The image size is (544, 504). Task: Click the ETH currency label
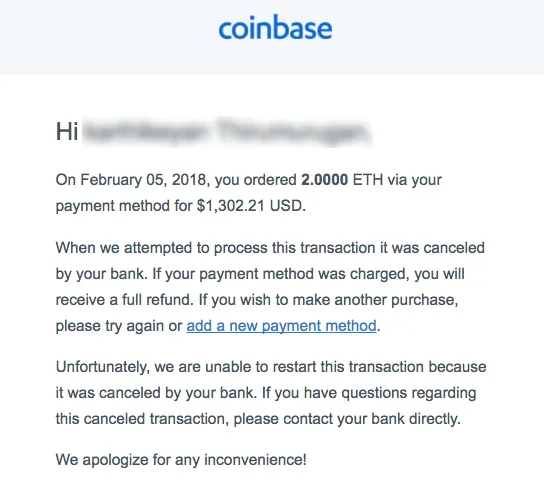368,180
